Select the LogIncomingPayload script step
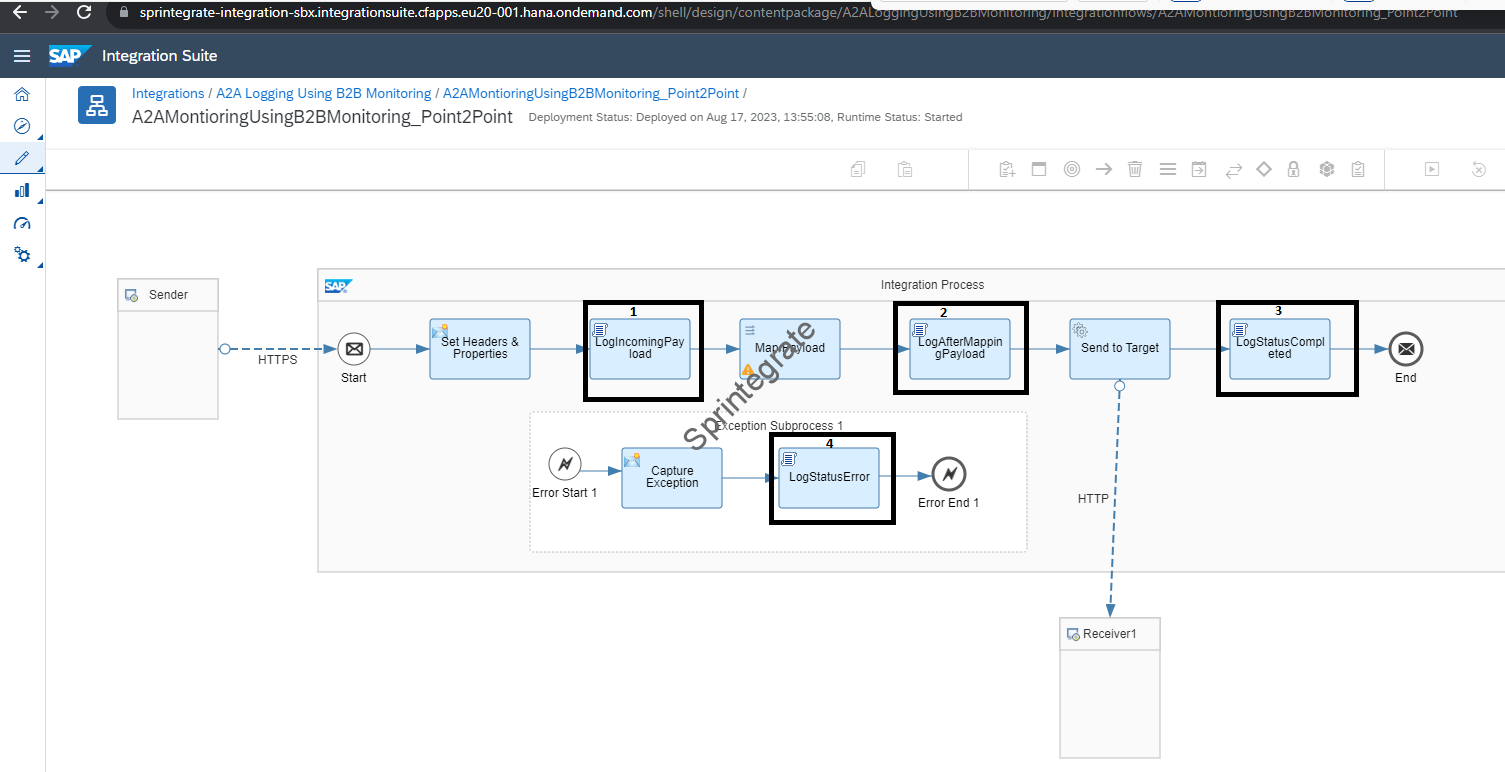1505x772 pixels. point(640,349)
